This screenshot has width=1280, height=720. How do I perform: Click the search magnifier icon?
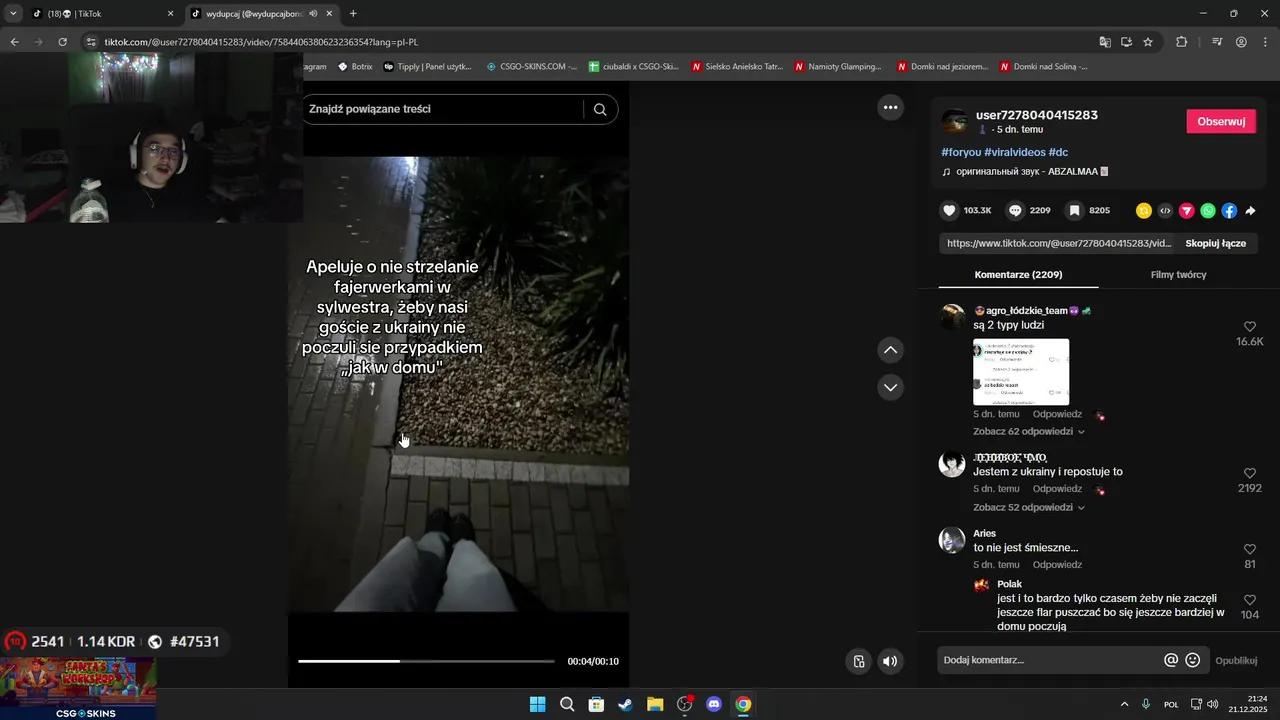[x=600, y=109]
